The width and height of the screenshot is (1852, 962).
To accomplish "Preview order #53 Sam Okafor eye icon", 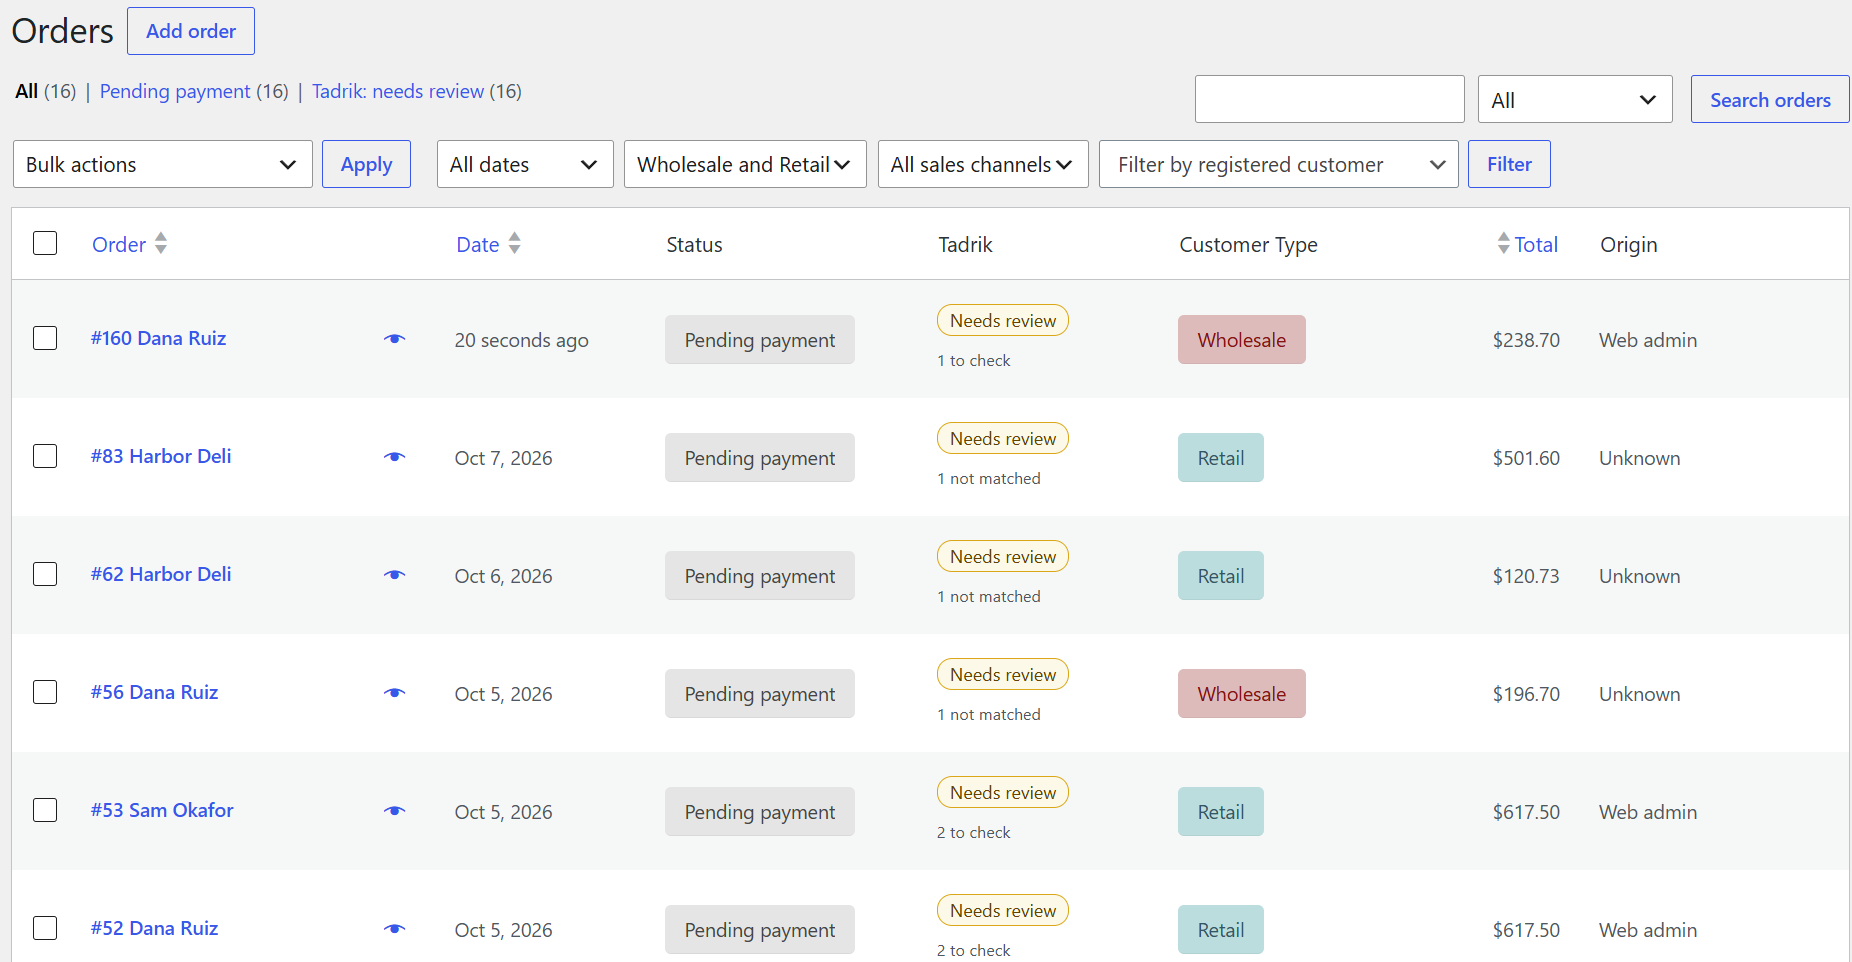I will pos(395,811).
